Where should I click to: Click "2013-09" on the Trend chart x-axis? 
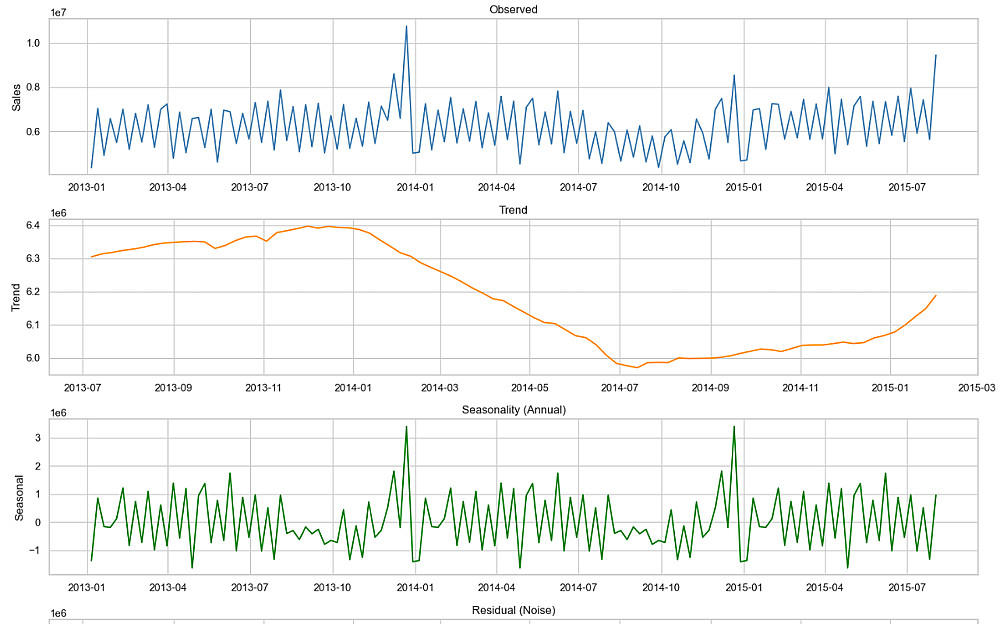pos(173,388)
